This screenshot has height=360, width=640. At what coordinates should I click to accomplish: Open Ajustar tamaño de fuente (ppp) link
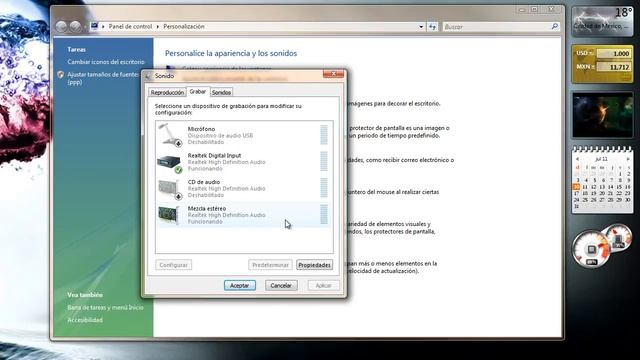click(104, 78)
